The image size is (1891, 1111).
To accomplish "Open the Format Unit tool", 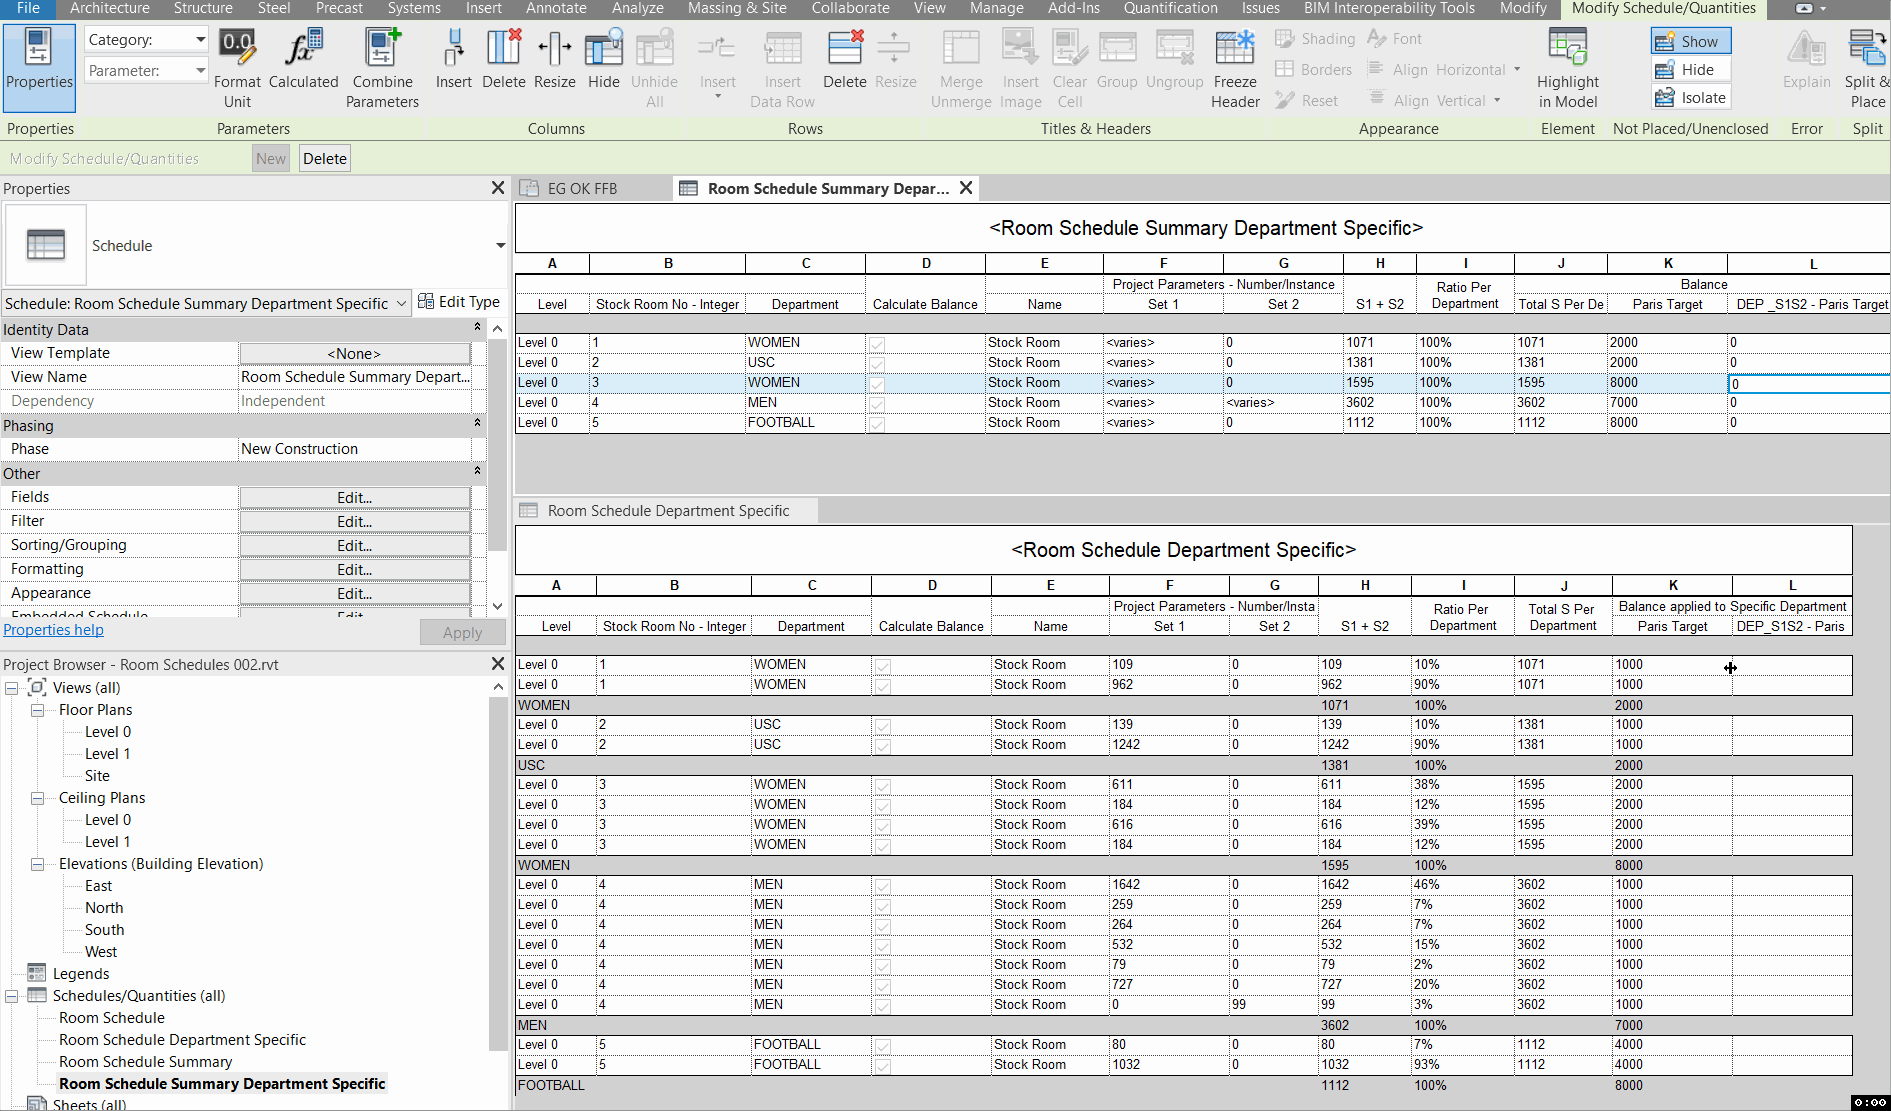I will click(x=237, y=66).
